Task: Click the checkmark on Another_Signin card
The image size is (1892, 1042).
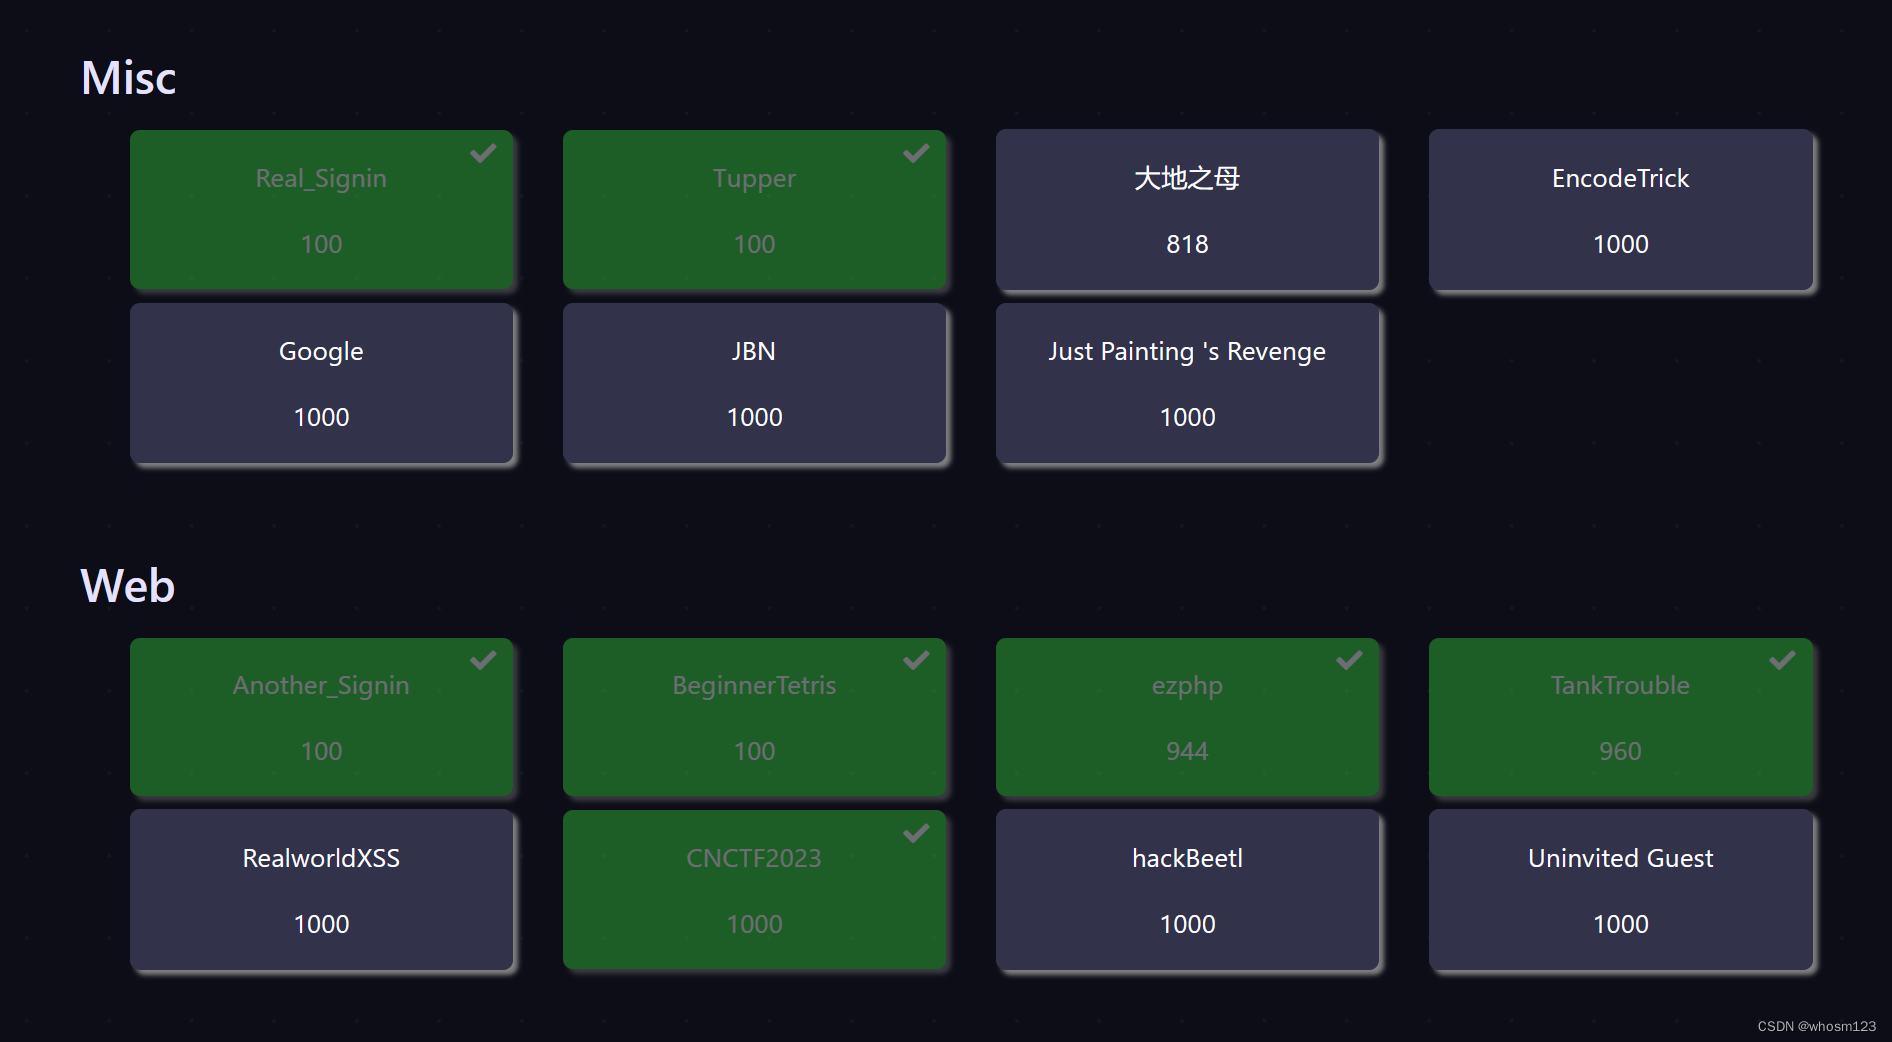Action: pos(483,660)
